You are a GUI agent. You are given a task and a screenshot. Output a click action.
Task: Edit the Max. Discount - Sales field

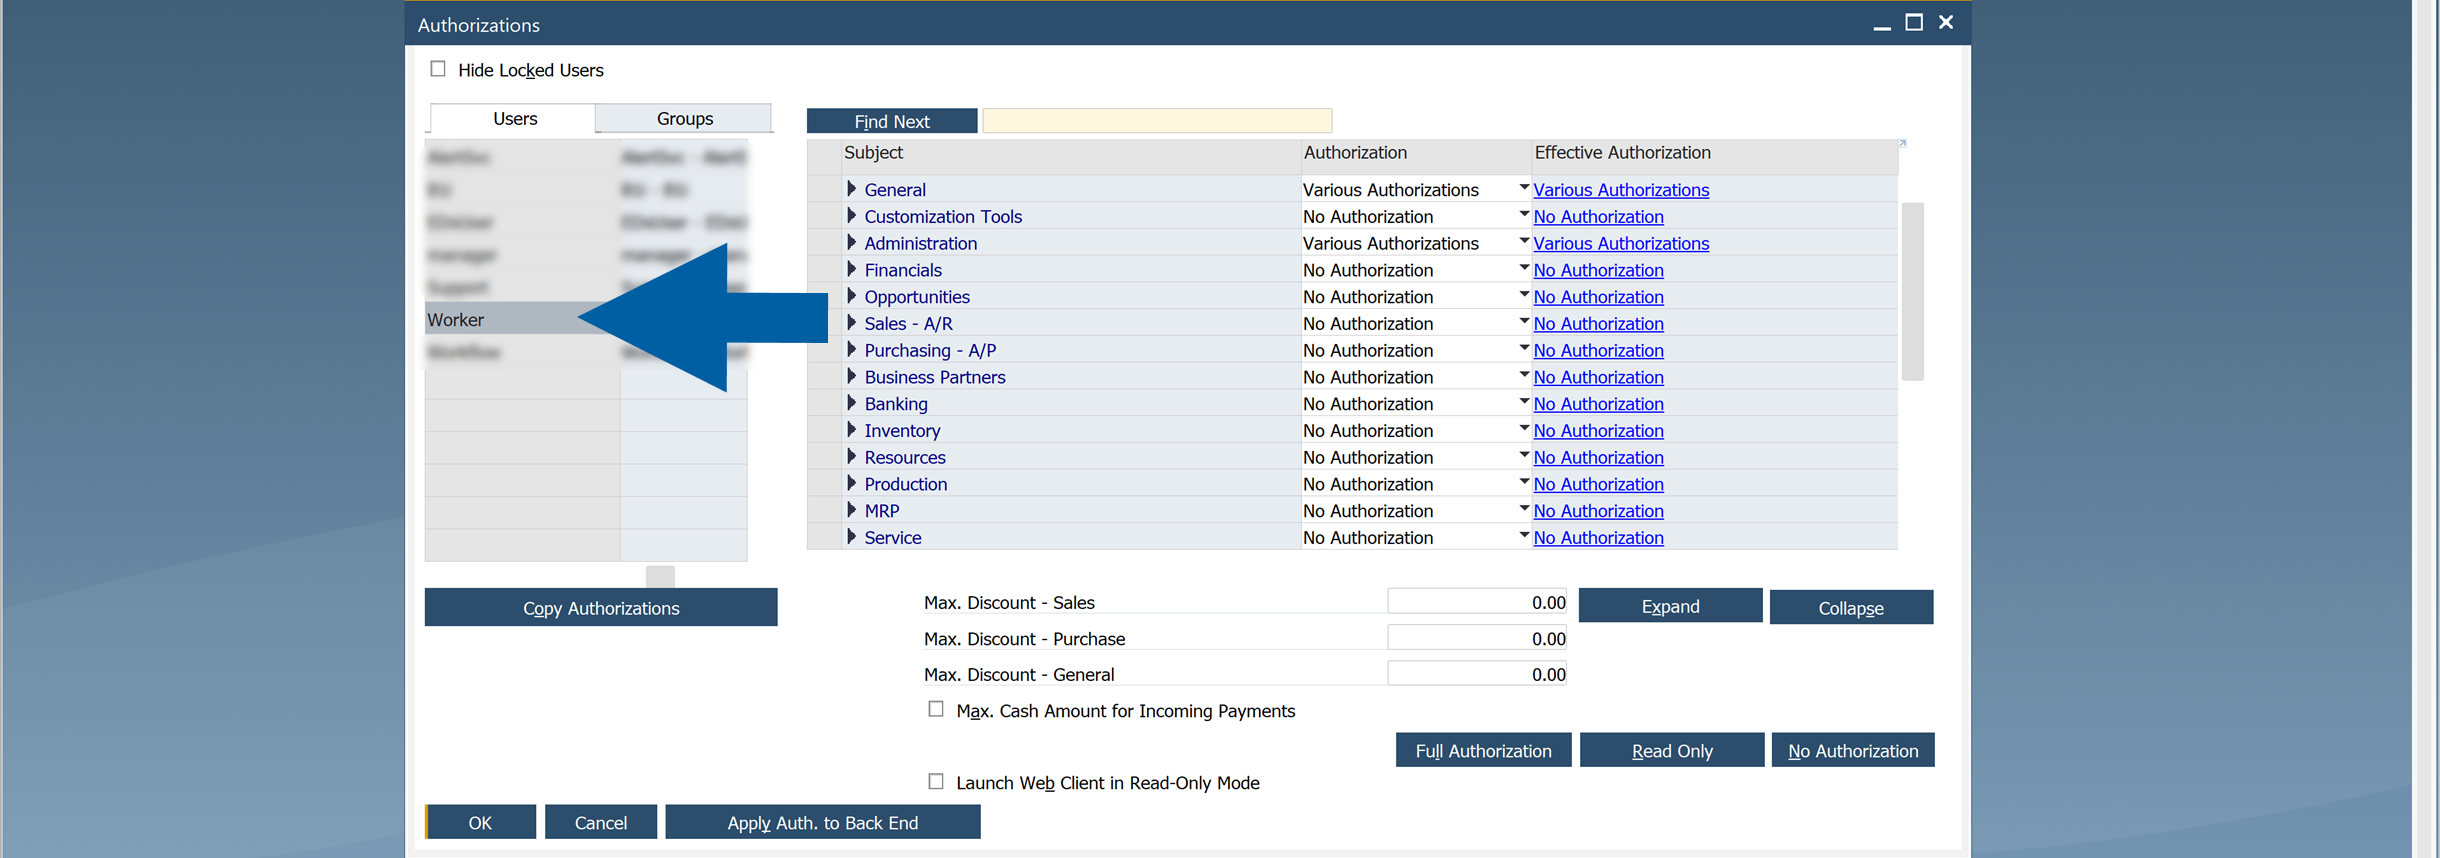[1477, 602]
